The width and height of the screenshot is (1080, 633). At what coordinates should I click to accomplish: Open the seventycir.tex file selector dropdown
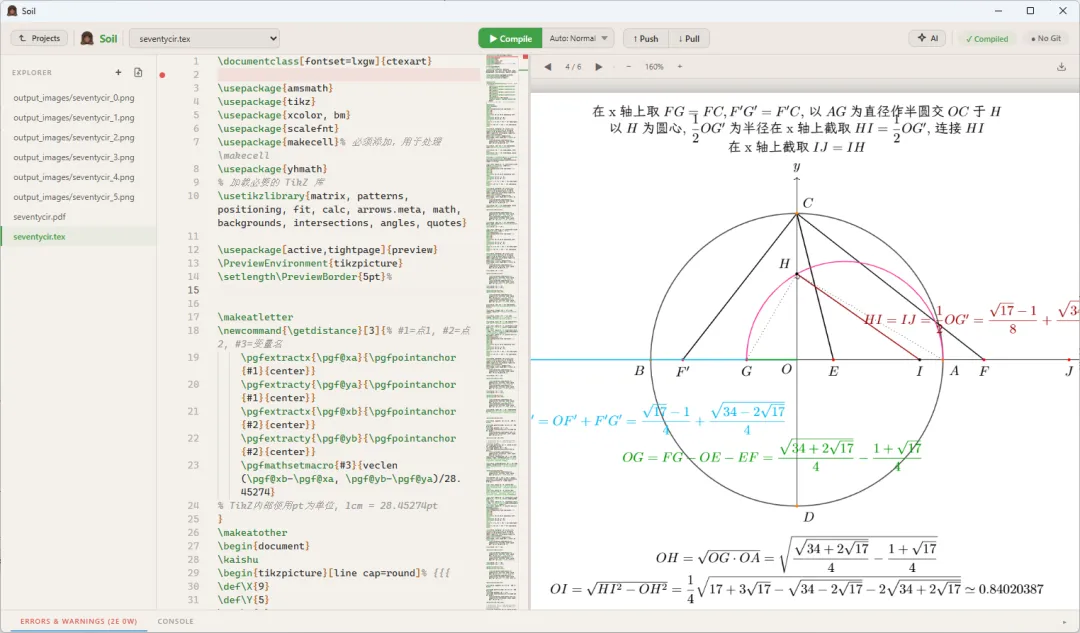pos(204,38)
